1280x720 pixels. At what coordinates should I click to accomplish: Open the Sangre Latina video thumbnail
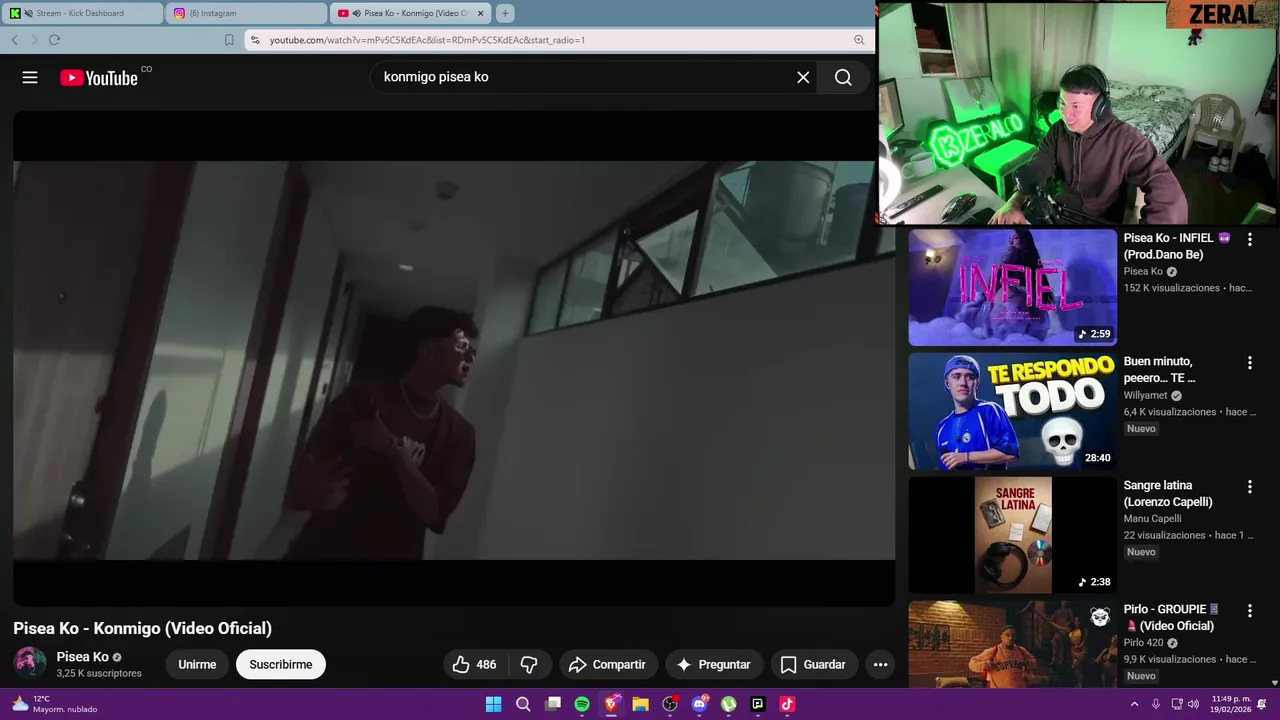click(x=1012, y=535)
